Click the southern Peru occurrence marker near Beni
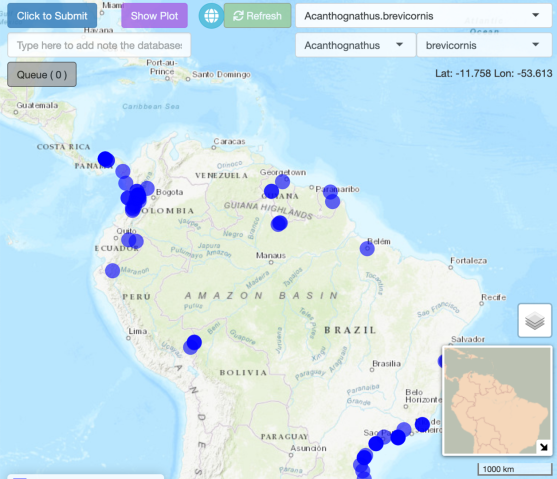 [194, 343]
